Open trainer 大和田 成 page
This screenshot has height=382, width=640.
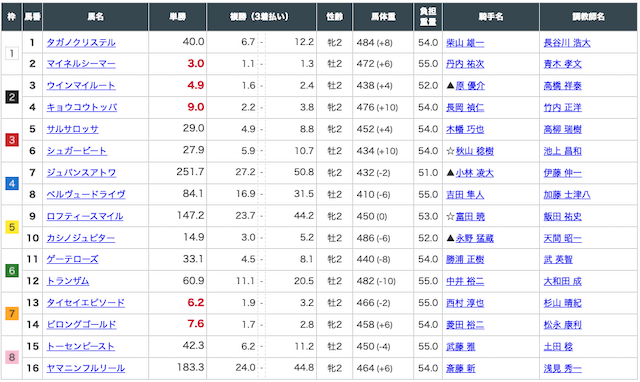click(x=562, y=281)
